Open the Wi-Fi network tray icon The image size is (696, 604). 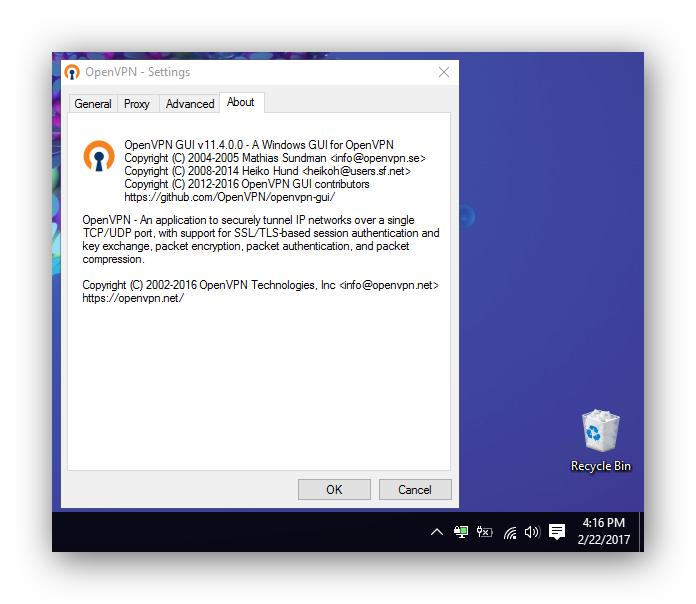point(510,532)
